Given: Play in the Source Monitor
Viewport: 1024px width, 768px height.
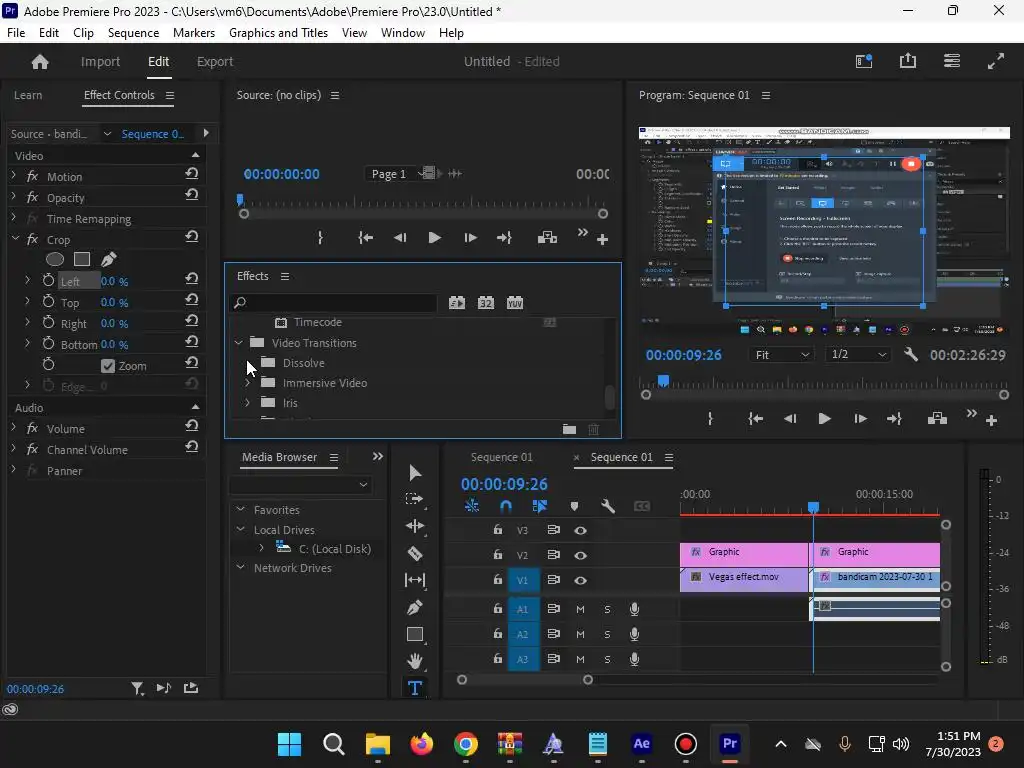Looking at the screenshot, I should tap(434, 238).
